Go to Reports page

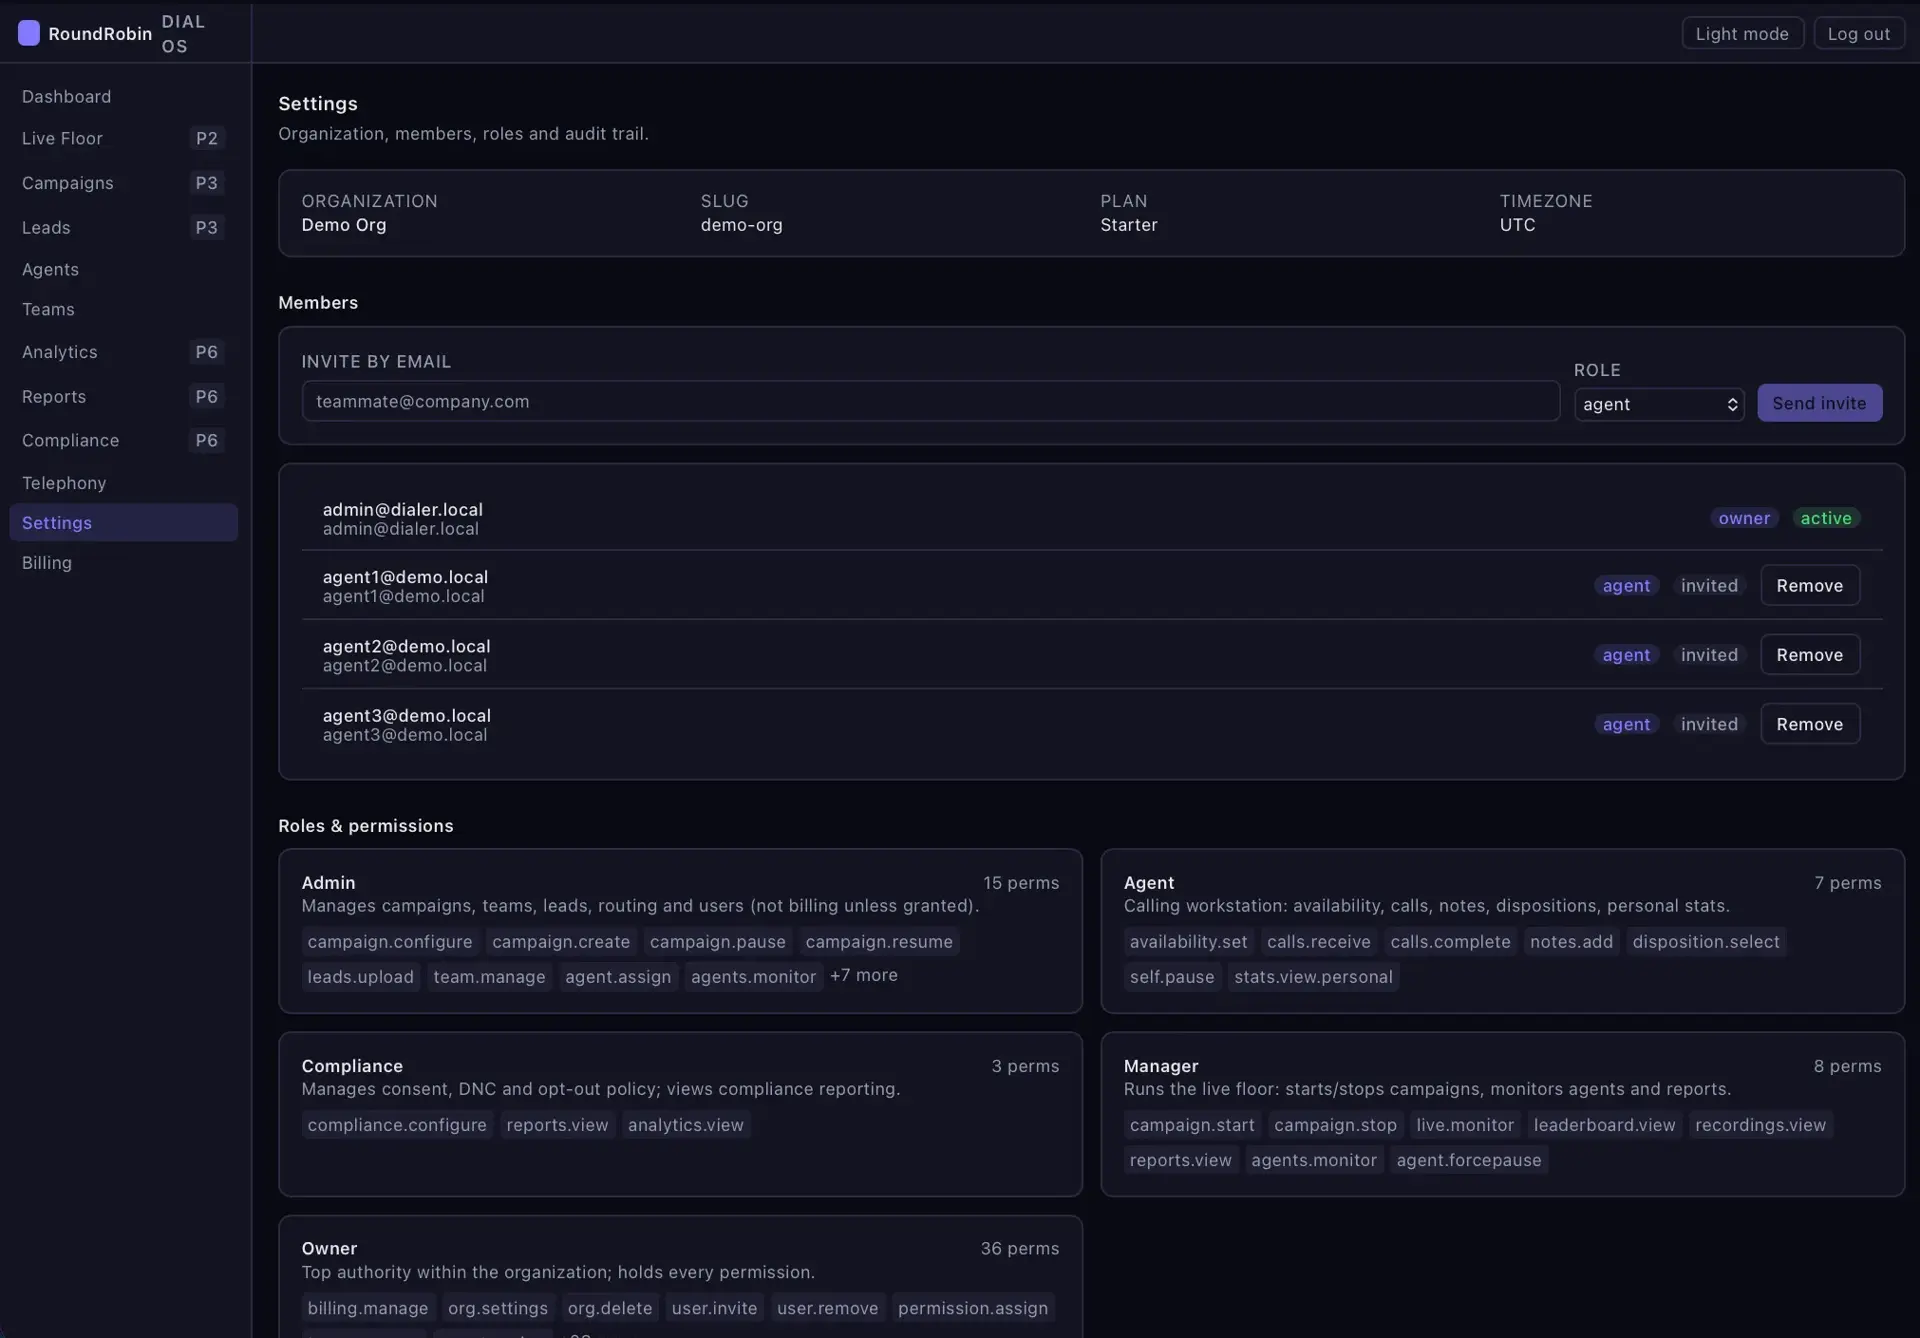click(x=123, y=396)
